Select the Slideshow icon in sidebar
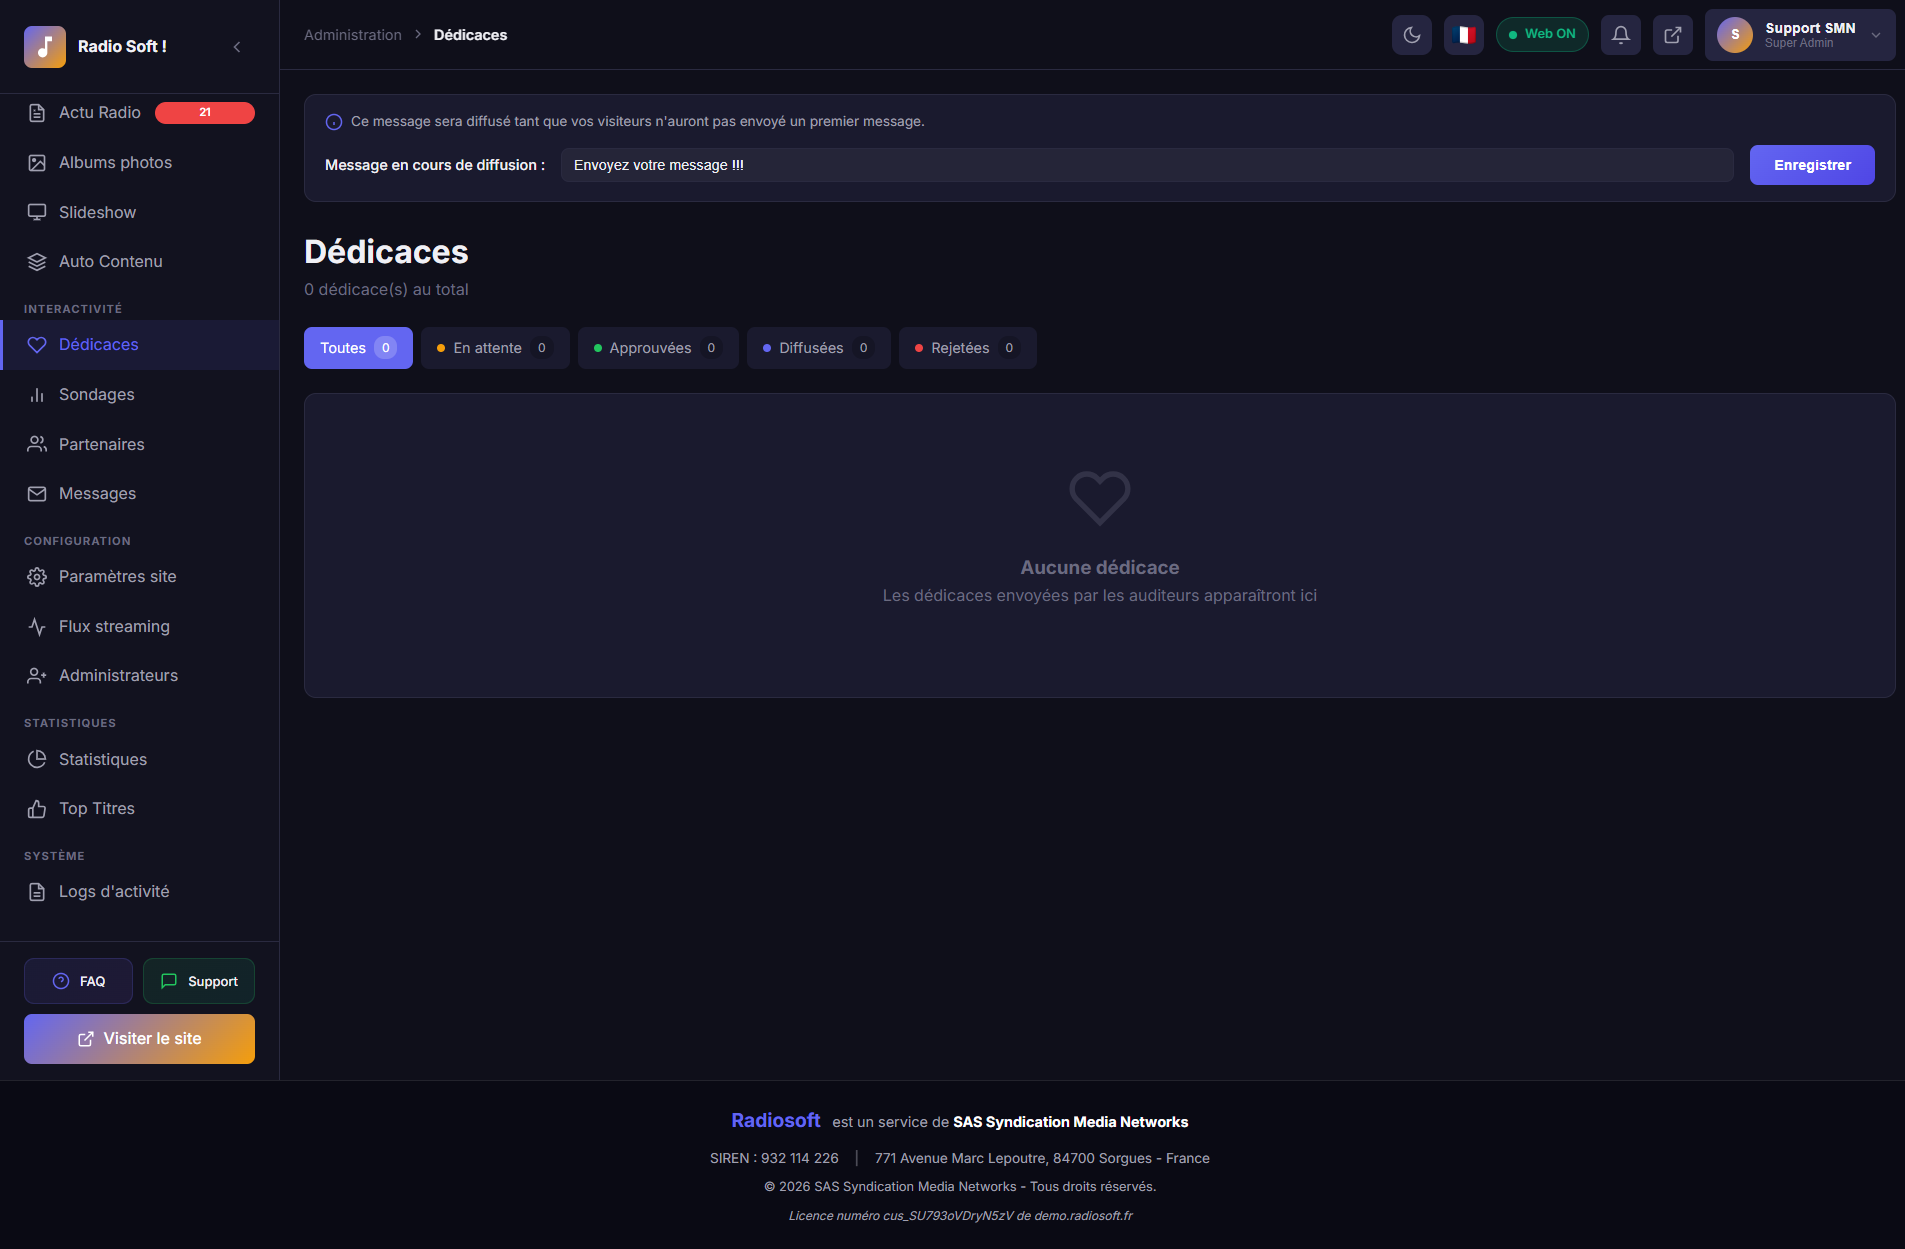This screenshot has width=1905, height=1249. click(x=37, y=212)
